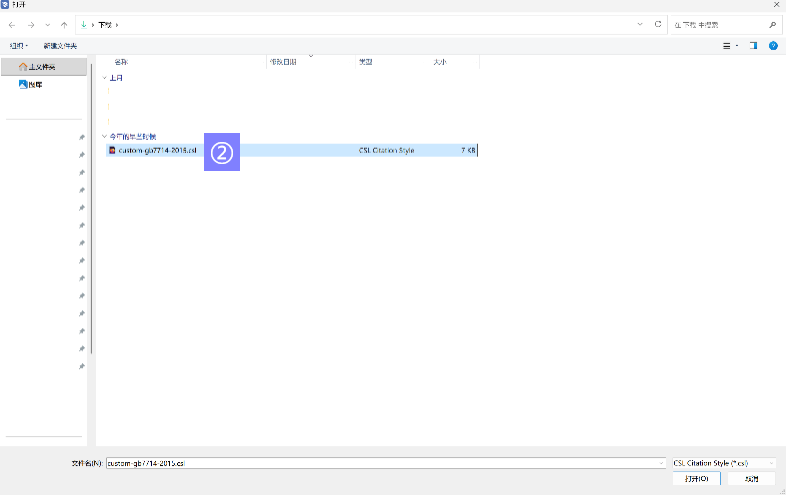This screenshot has width=786, height=495.
Task: Click the search magnifier icon
Action: click(772, 23)
